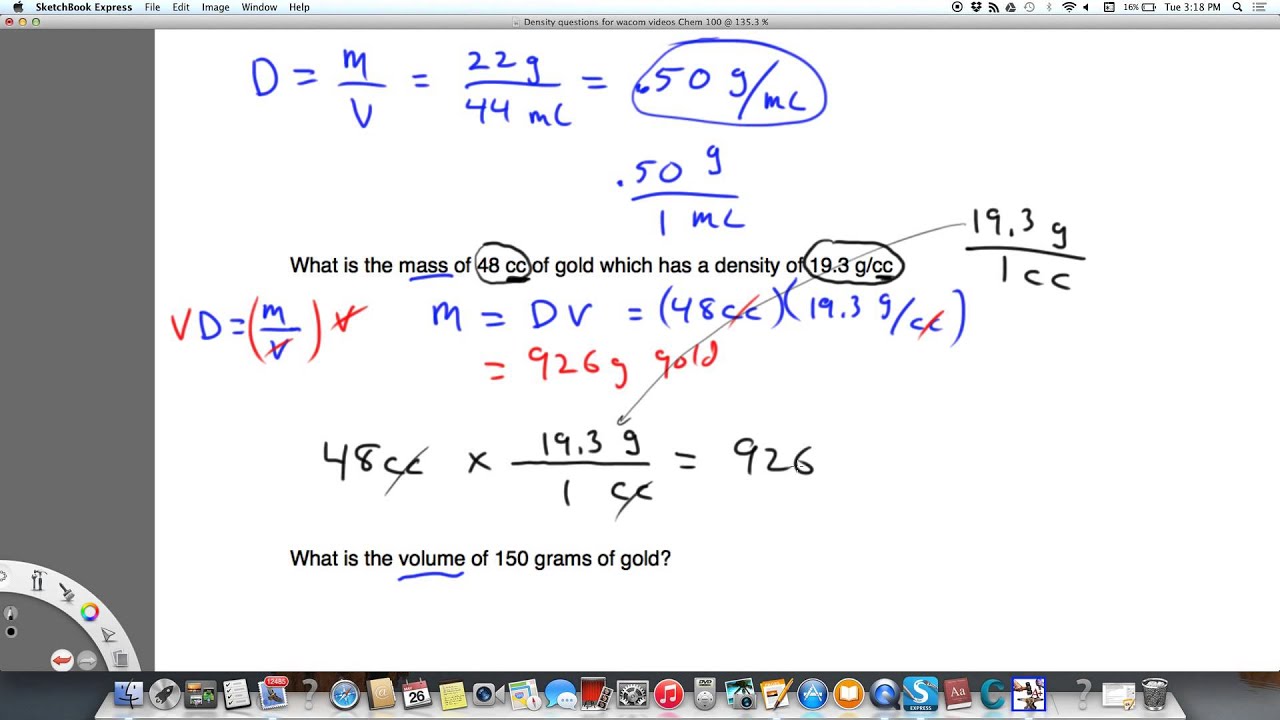Click the gray Redo arrow

(x=87, y=660)
